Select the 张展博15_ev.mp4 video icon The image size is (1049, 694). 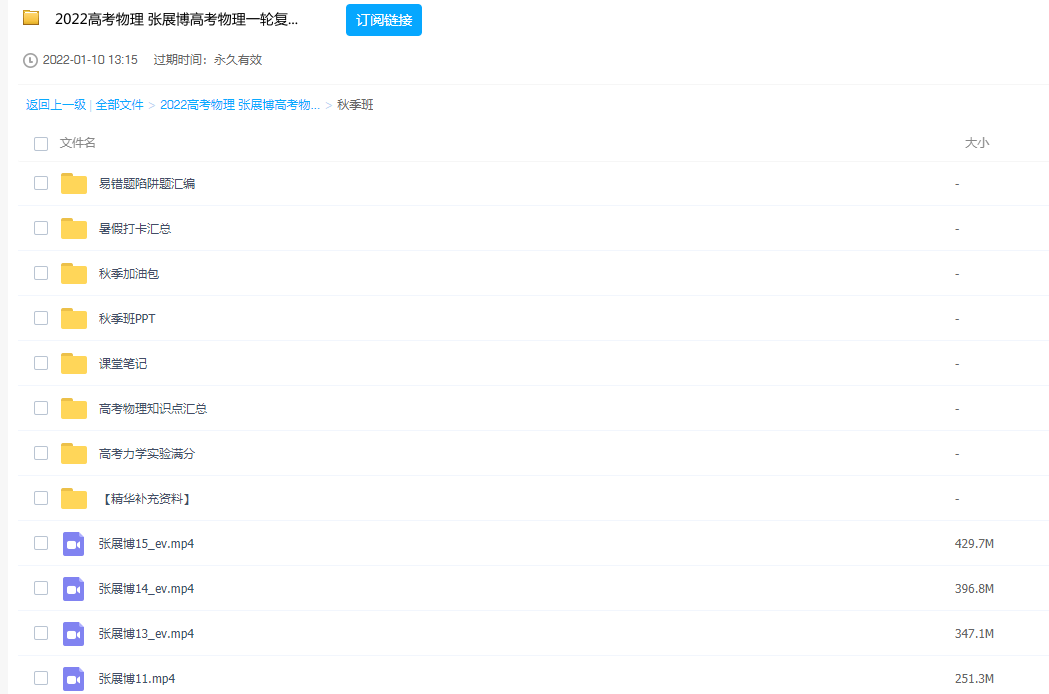(x=74, y=543)
